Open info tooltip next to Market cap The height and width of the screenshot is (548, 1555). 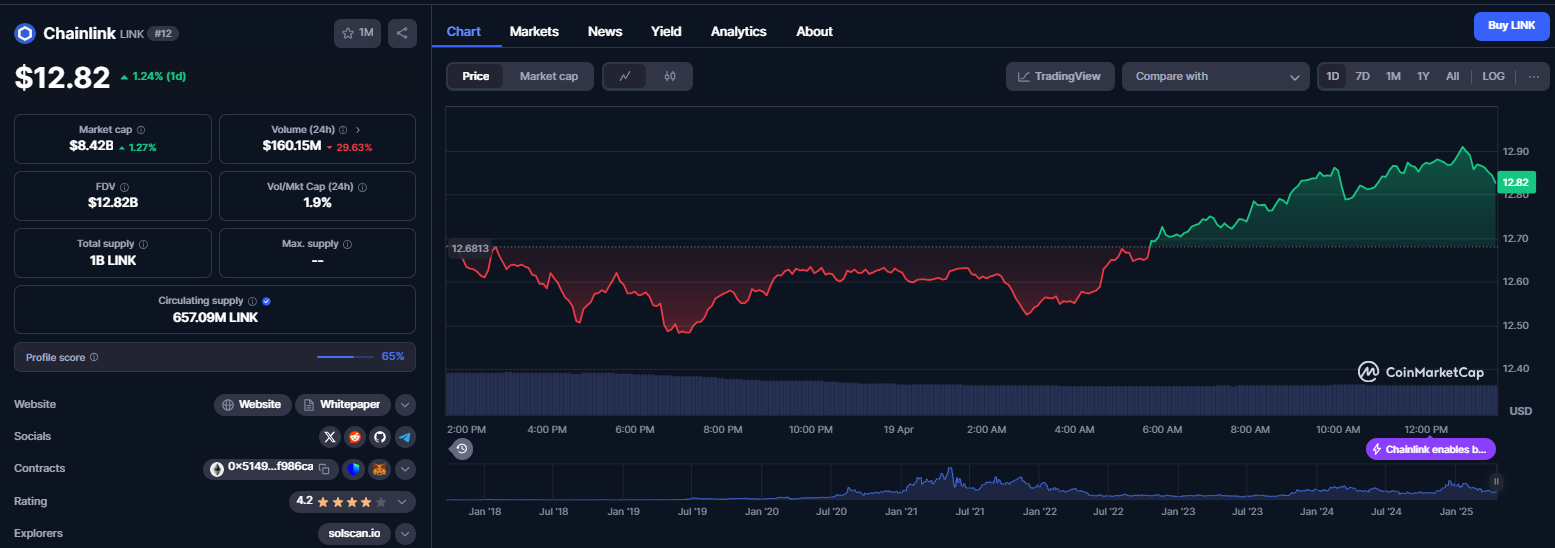point(141,130)
